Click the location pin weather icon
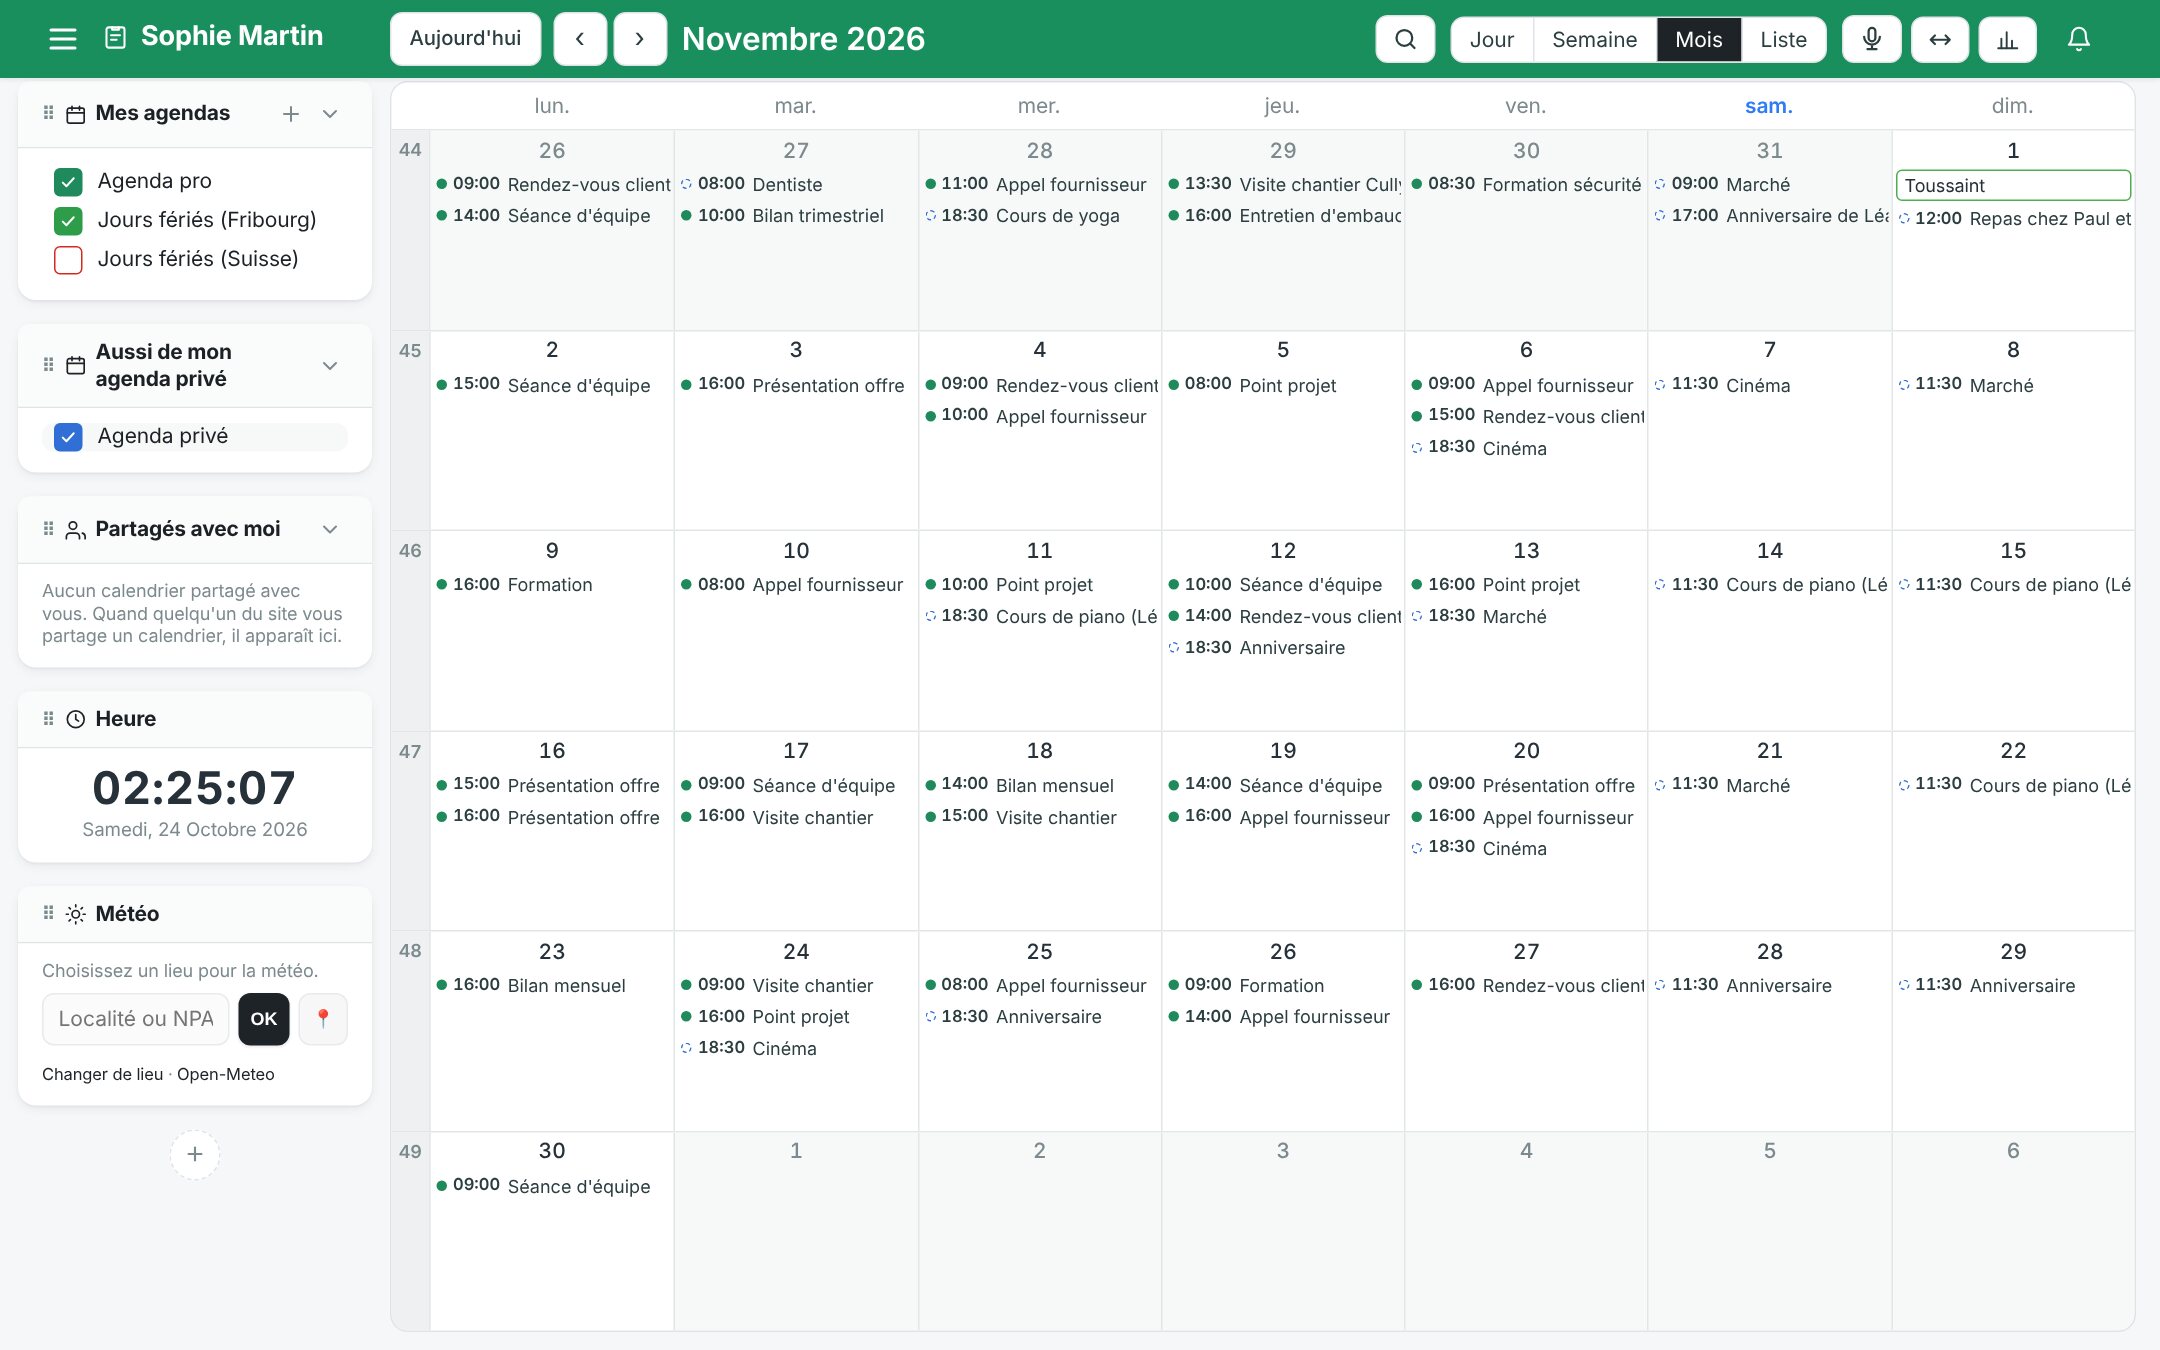This screenshot has width=2160, height=1350. tap(323, 1018)
